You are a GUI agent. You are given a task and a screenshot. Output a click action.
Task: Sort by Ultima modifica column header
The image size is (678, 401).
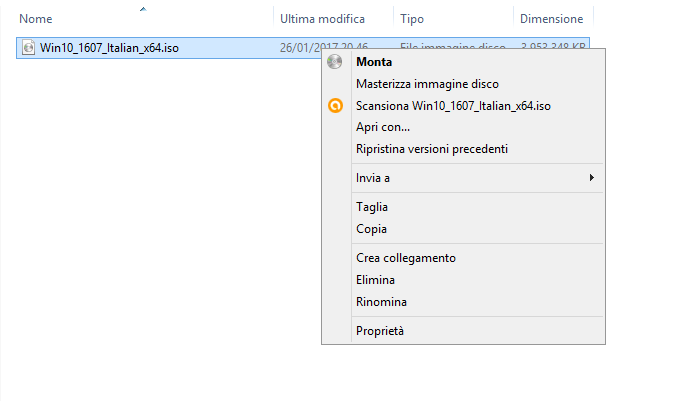click(322, 19)
